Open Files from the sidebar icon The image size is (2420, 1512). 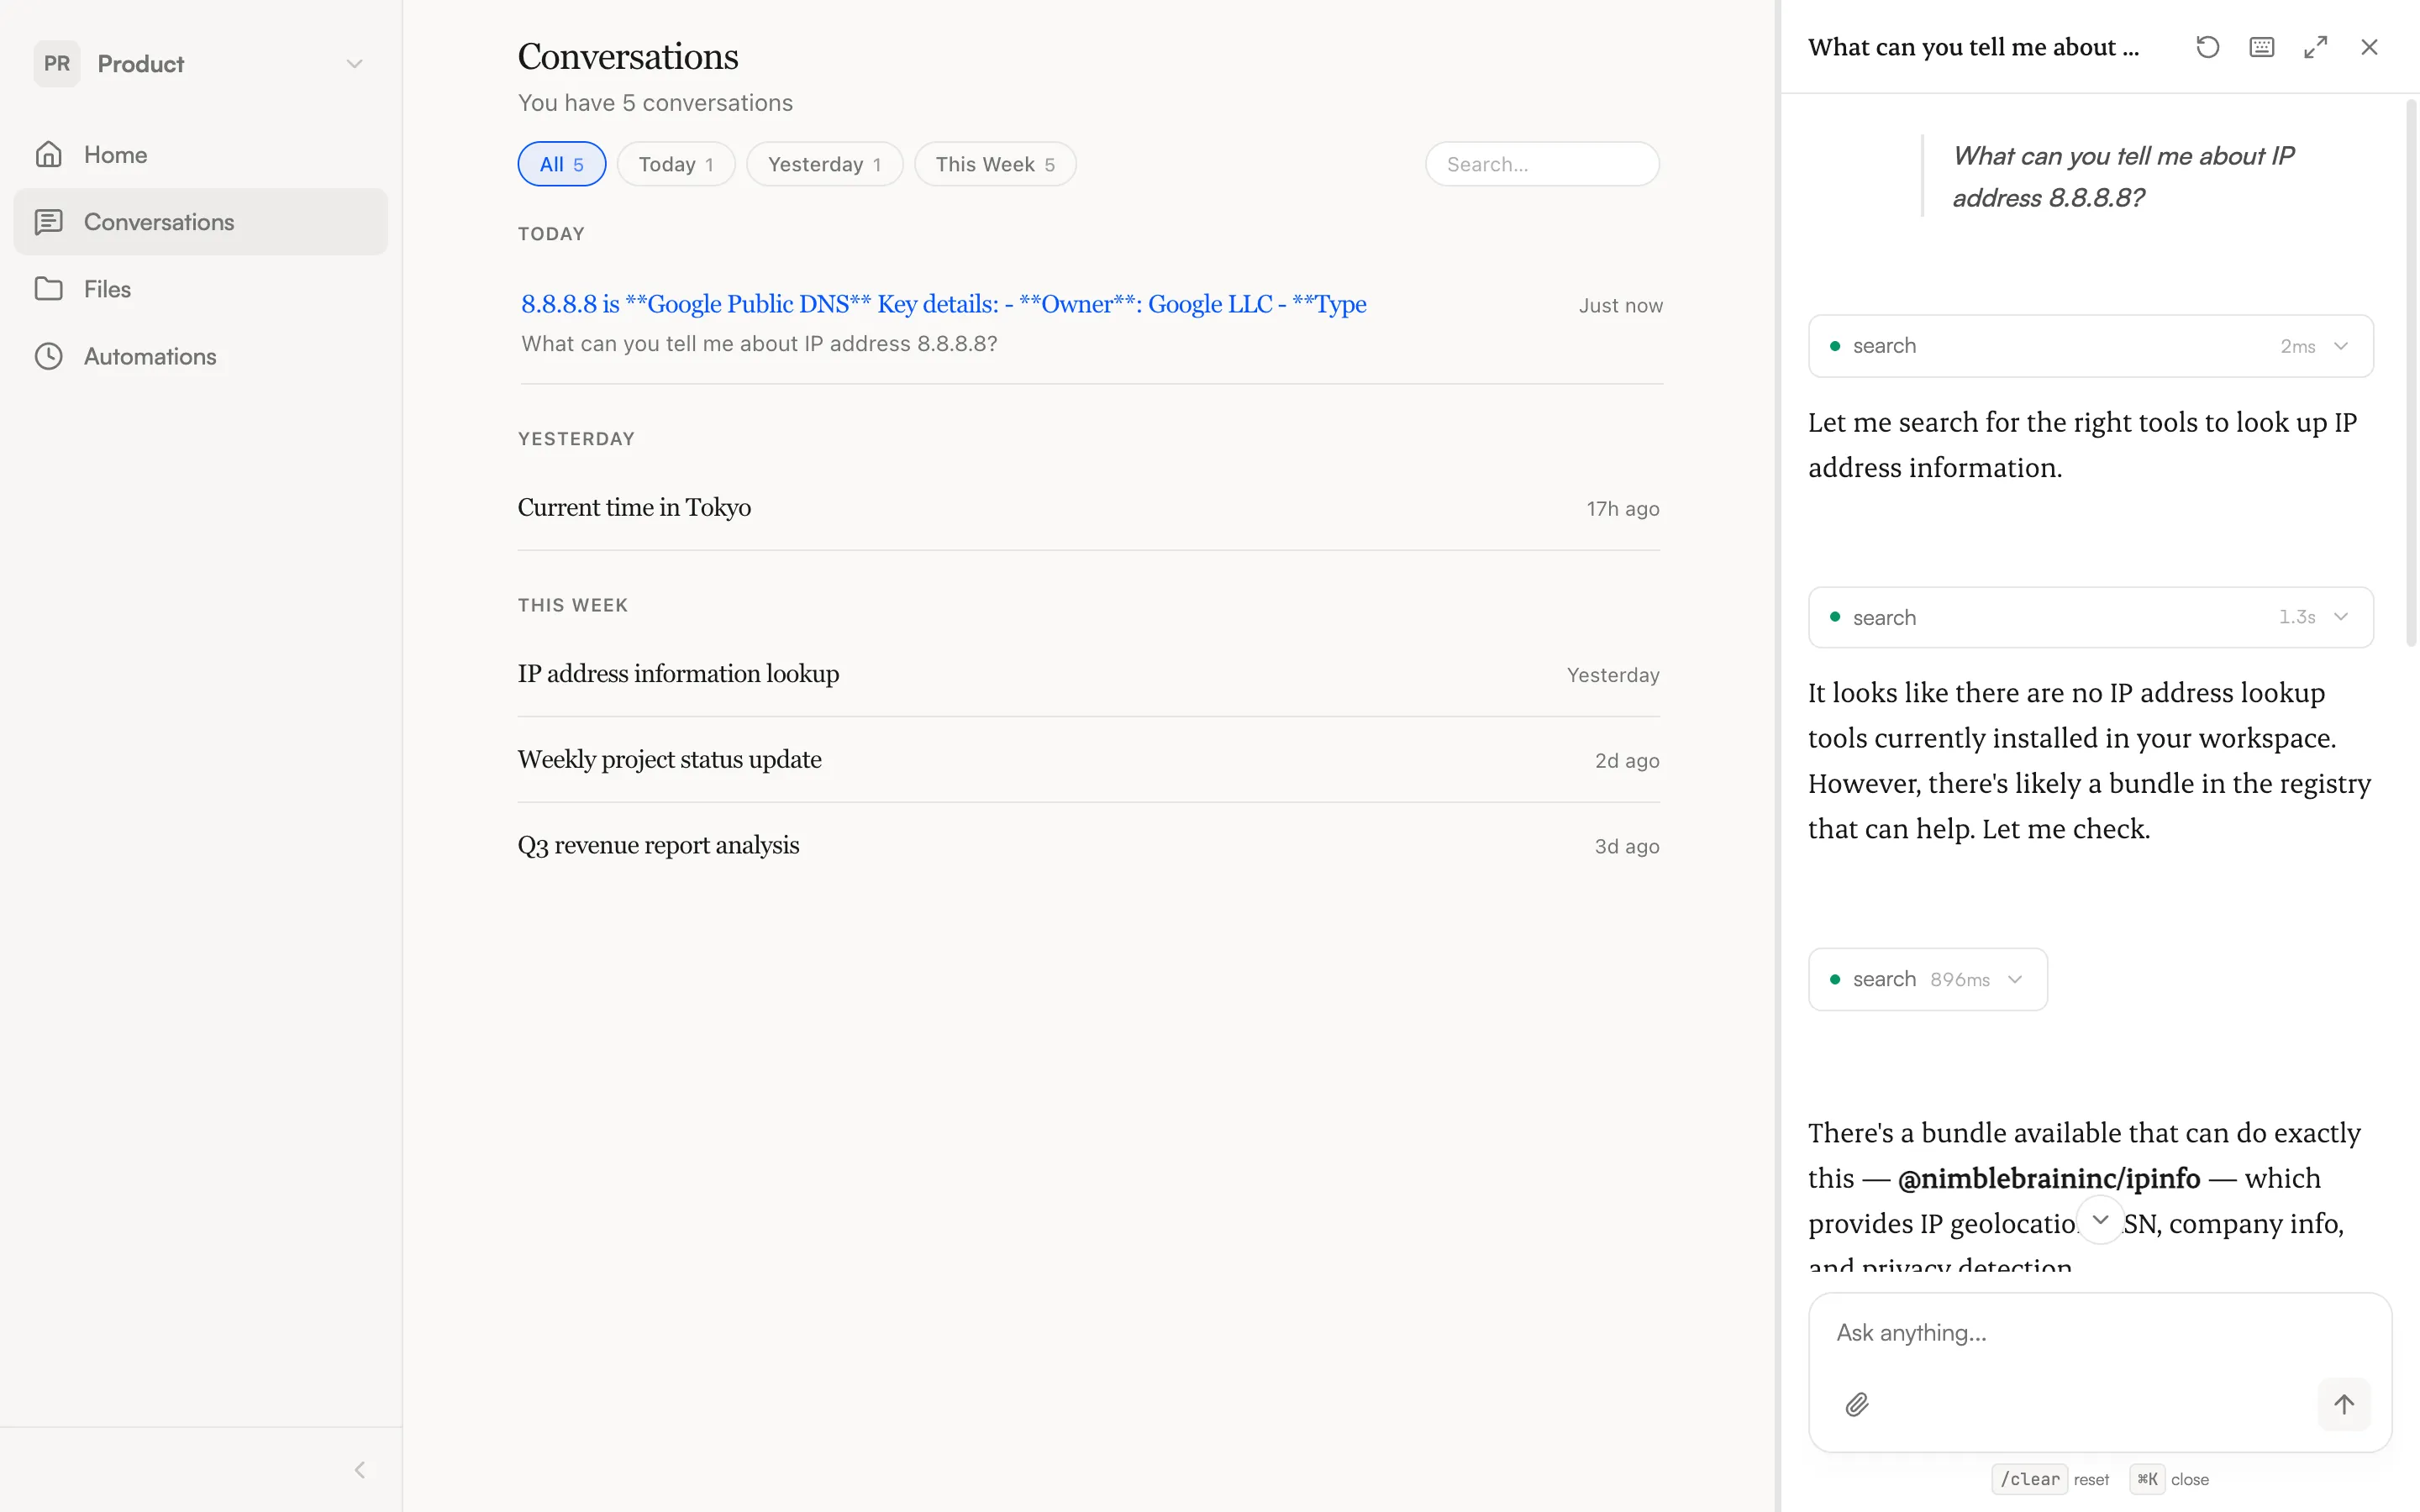point(49,288)
